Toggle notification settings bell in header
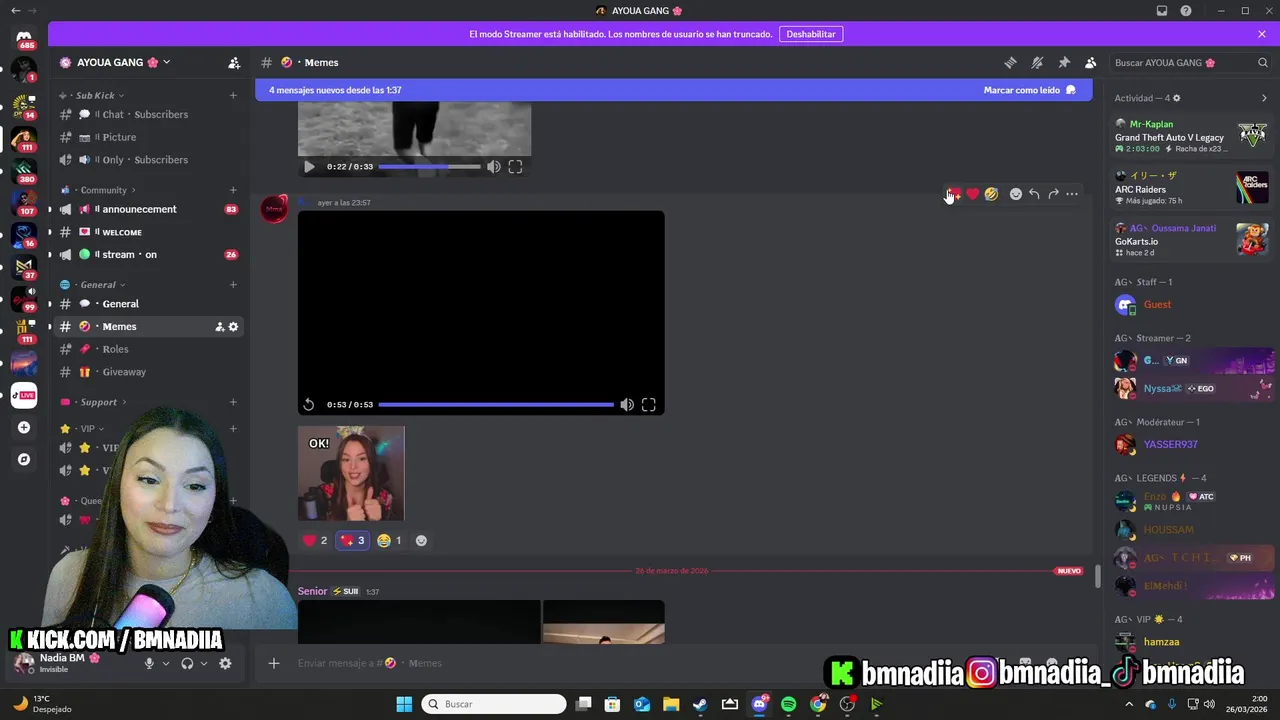The image size is (1280, 720). point(1037,62)
